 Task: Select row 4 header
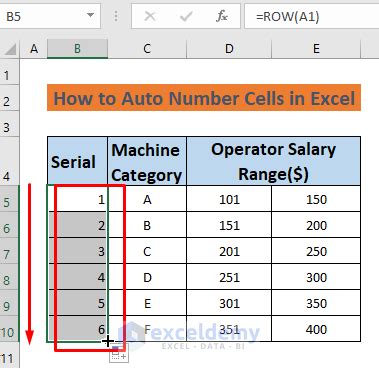click(x=9, y=161)
